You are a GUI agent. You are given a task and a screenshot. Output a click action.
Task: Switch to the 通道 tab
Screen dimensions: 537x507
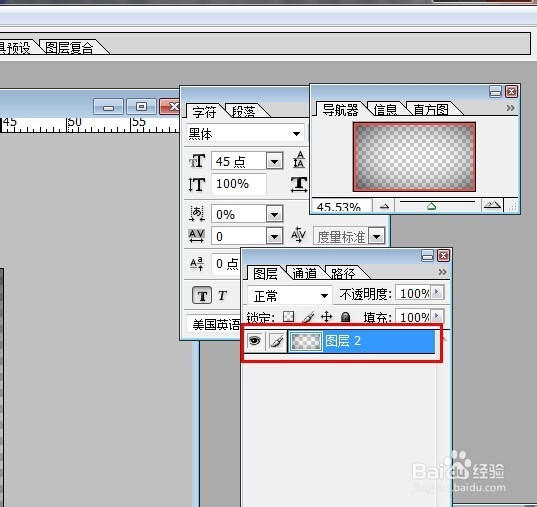tap(304, 274)
